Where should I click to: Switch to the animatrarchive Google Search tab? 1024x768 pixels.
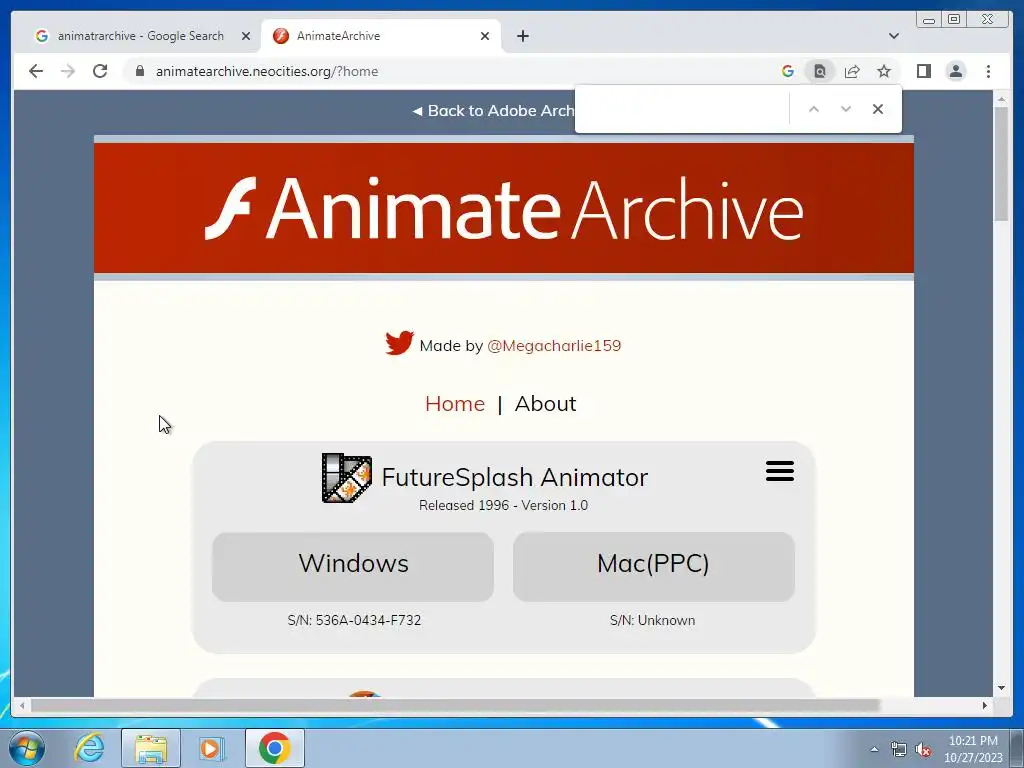coord(140,36)
